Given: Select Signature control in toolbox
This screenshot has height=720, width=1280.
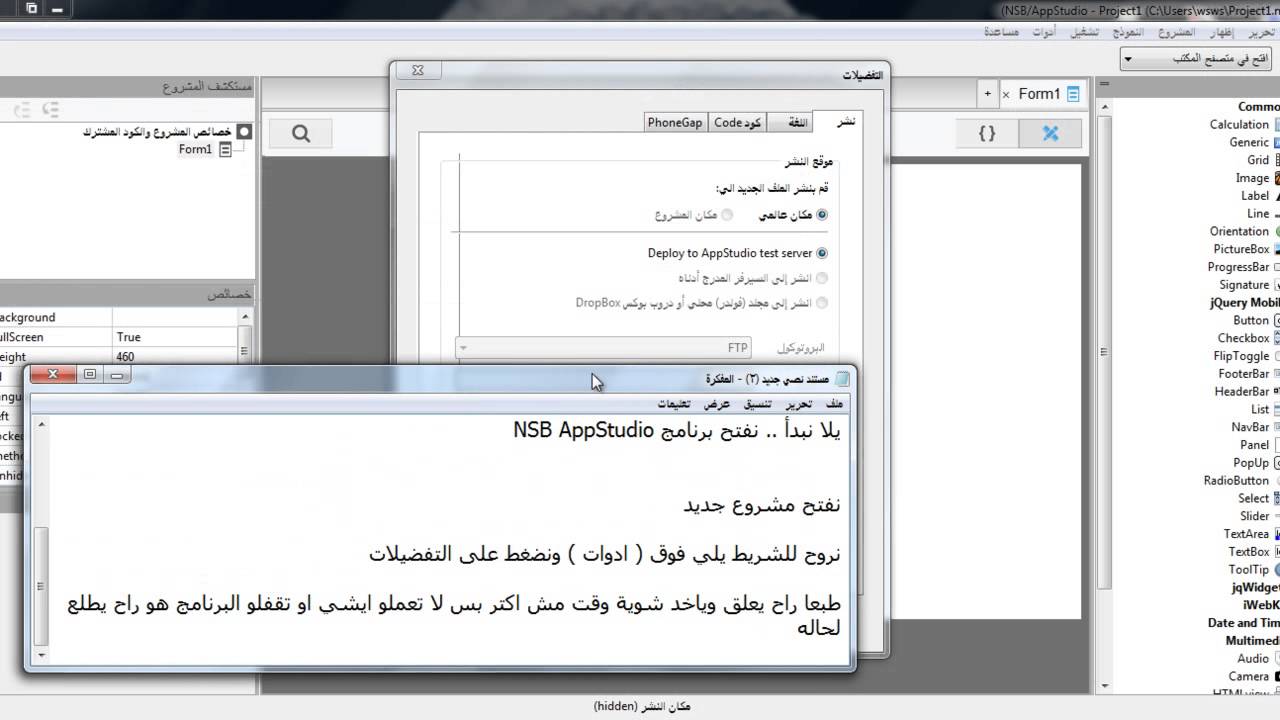Looking at the screenshot, I should pos(1244,285).
